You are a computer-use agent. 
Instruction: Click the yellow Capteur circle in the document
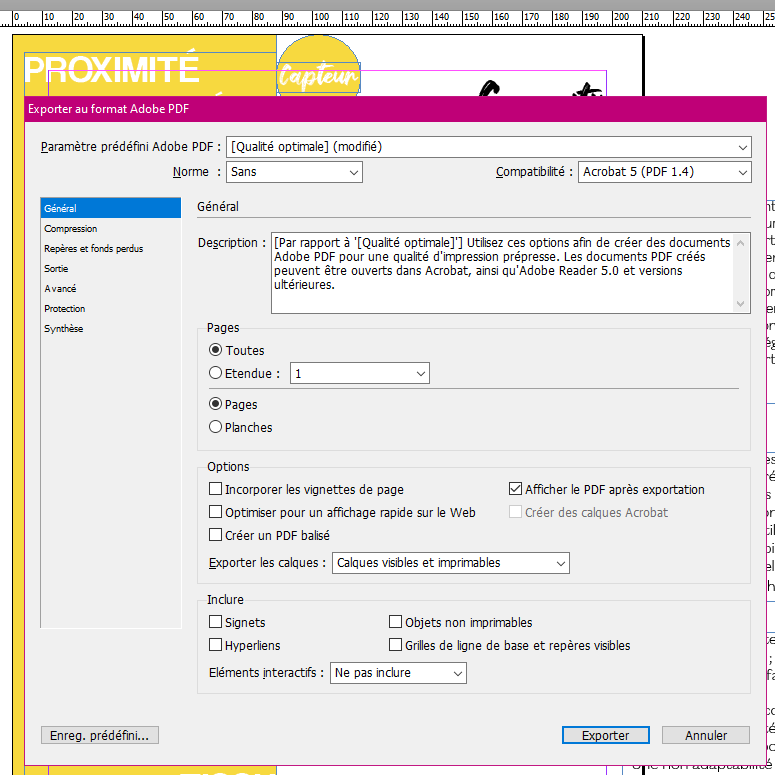[x=318, y=65]
